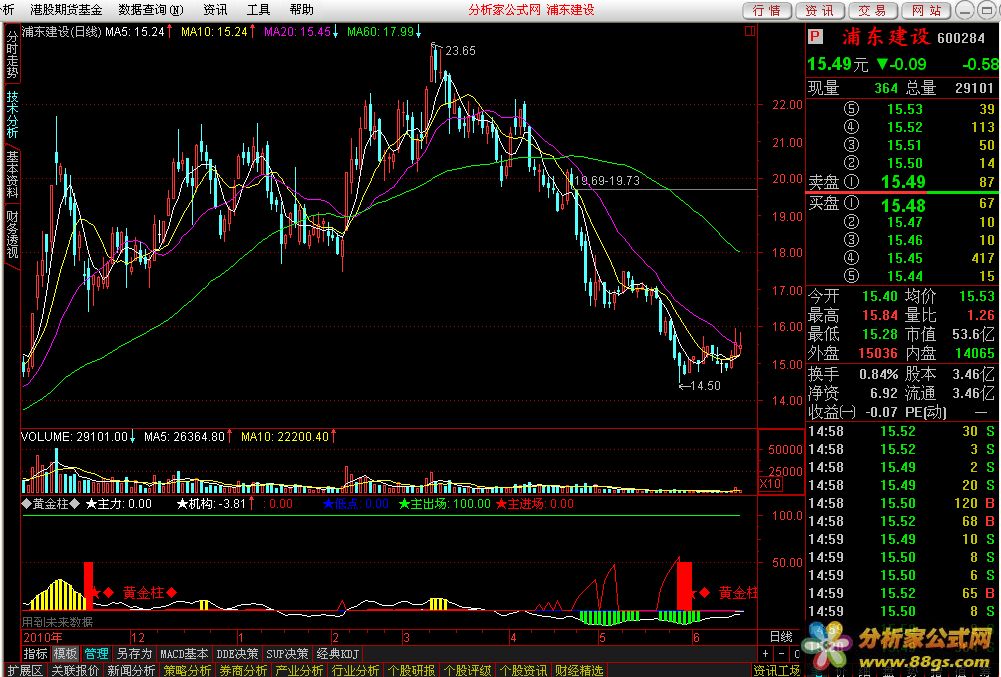Click the minus zoom-out button below 日线

tap(781, 654)
